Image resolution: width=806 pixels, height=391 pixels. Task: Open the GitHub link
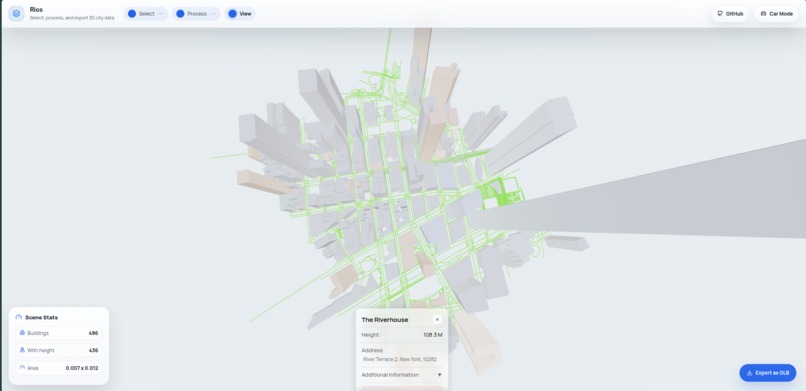point(730,14)
